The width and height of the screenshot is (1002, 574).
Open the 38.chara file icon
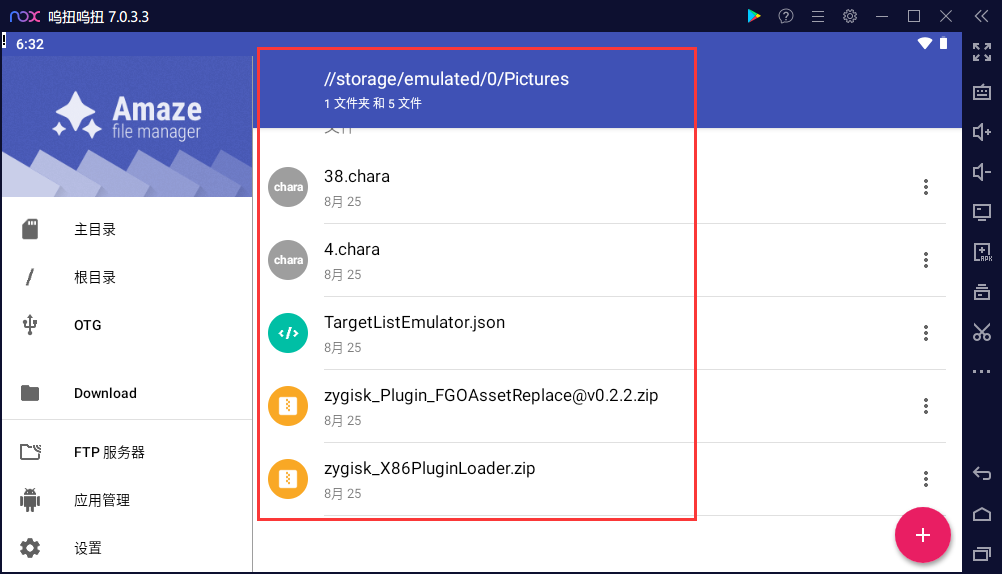[x=288, y=187]
